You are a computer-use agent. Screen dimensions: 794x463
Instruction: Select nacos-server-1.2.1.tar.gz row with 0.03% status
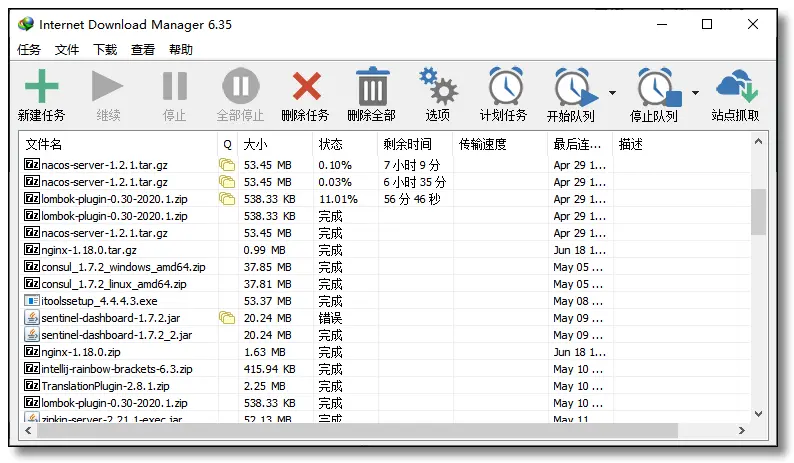click(x=385, y=181)
